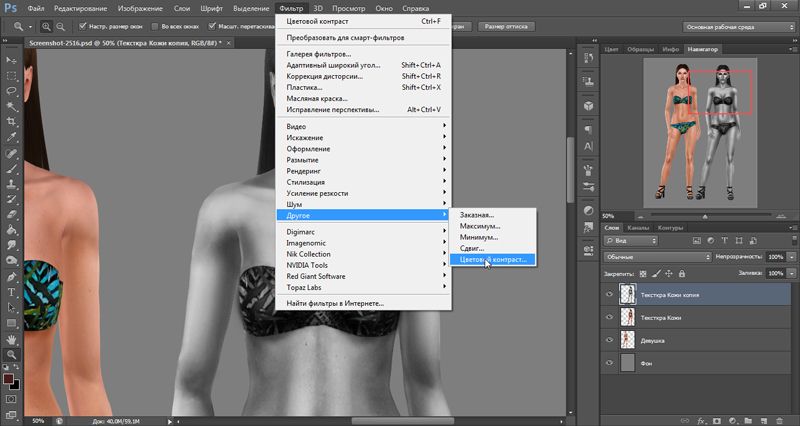Select the Eraser tool
This screenshot has width=800, height=426.
[11, 215]
